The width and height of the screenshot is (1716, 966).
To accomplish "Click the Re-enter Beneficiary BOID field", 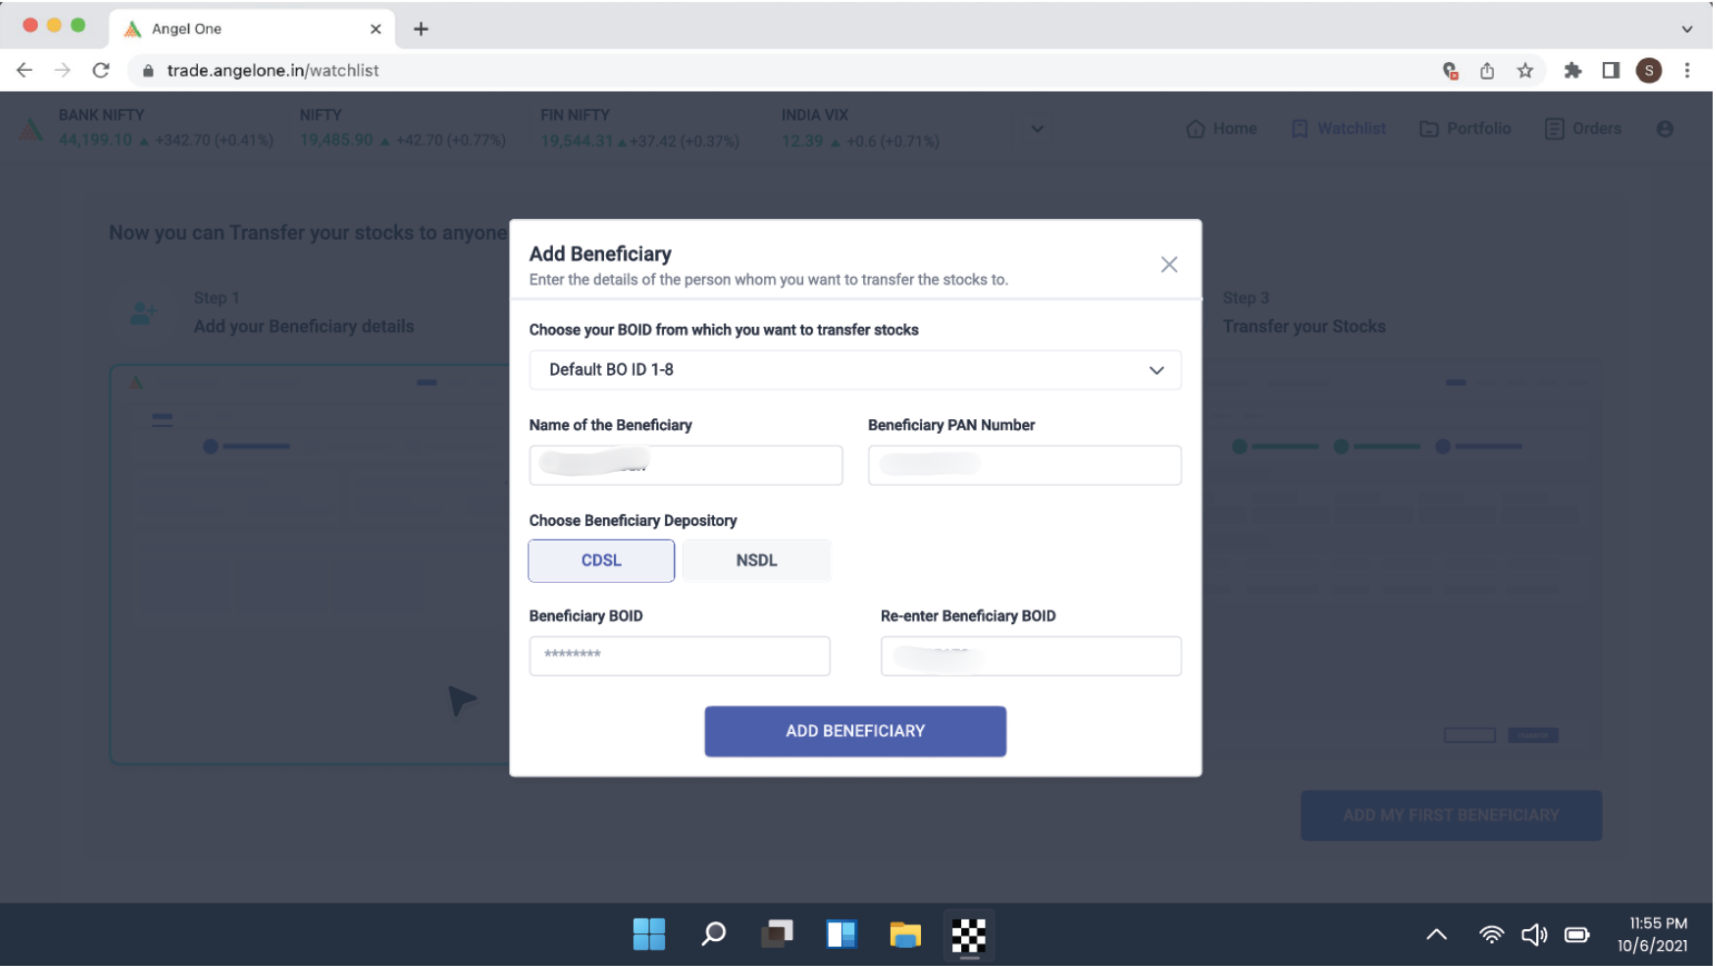I will (1030, 656).
